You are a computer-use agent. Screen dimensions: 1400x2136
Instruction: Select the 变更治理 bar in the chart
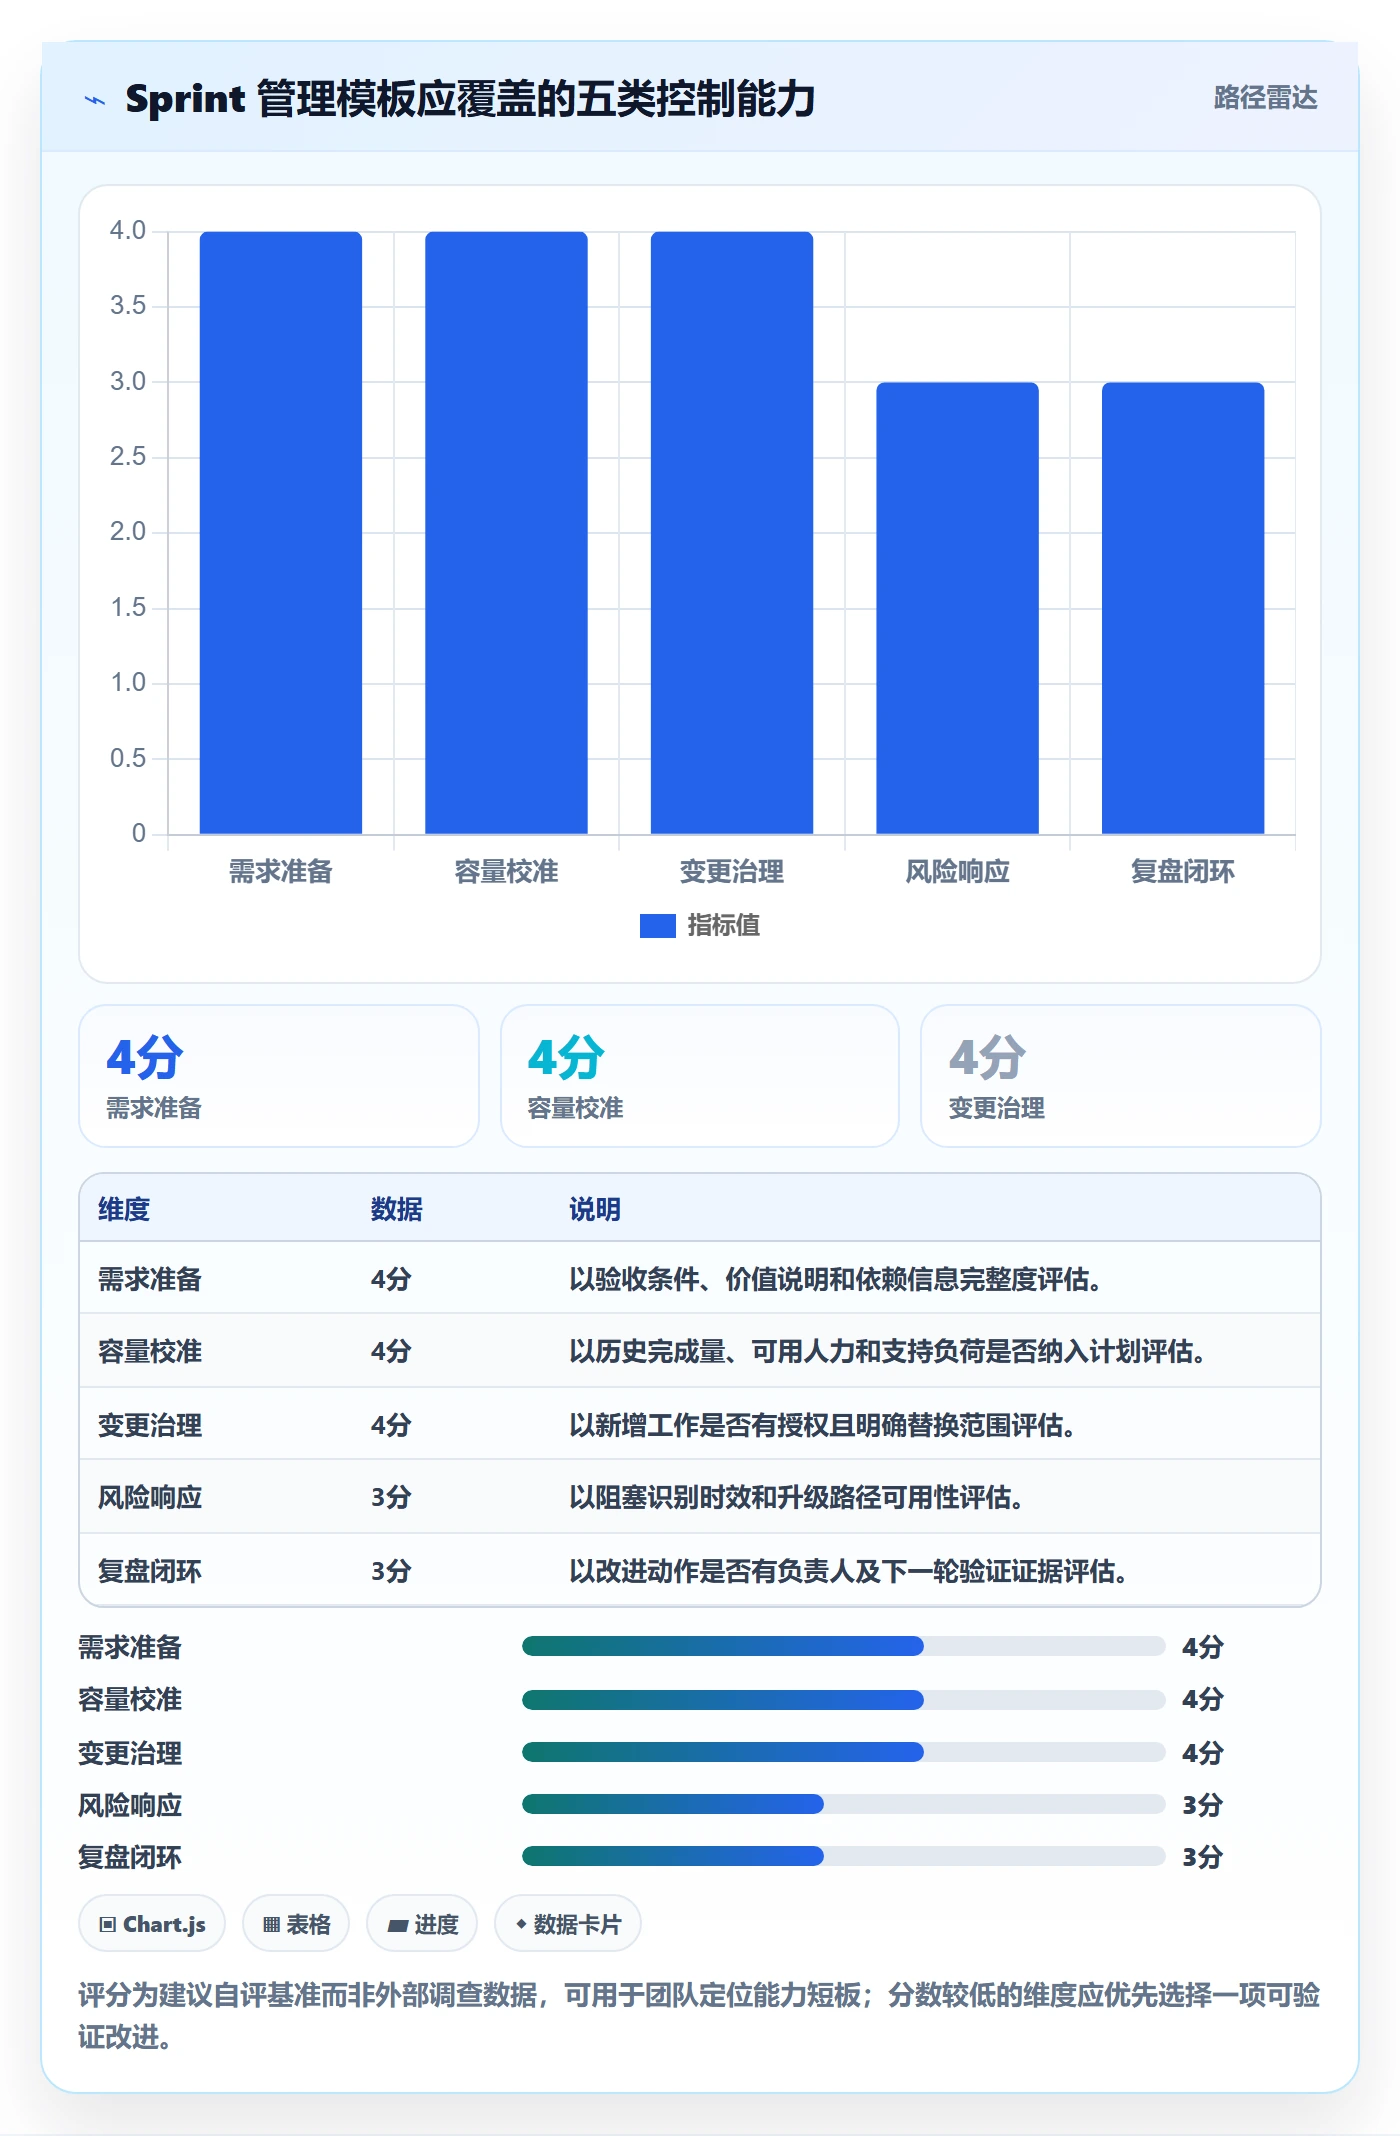tap(732, 533)
